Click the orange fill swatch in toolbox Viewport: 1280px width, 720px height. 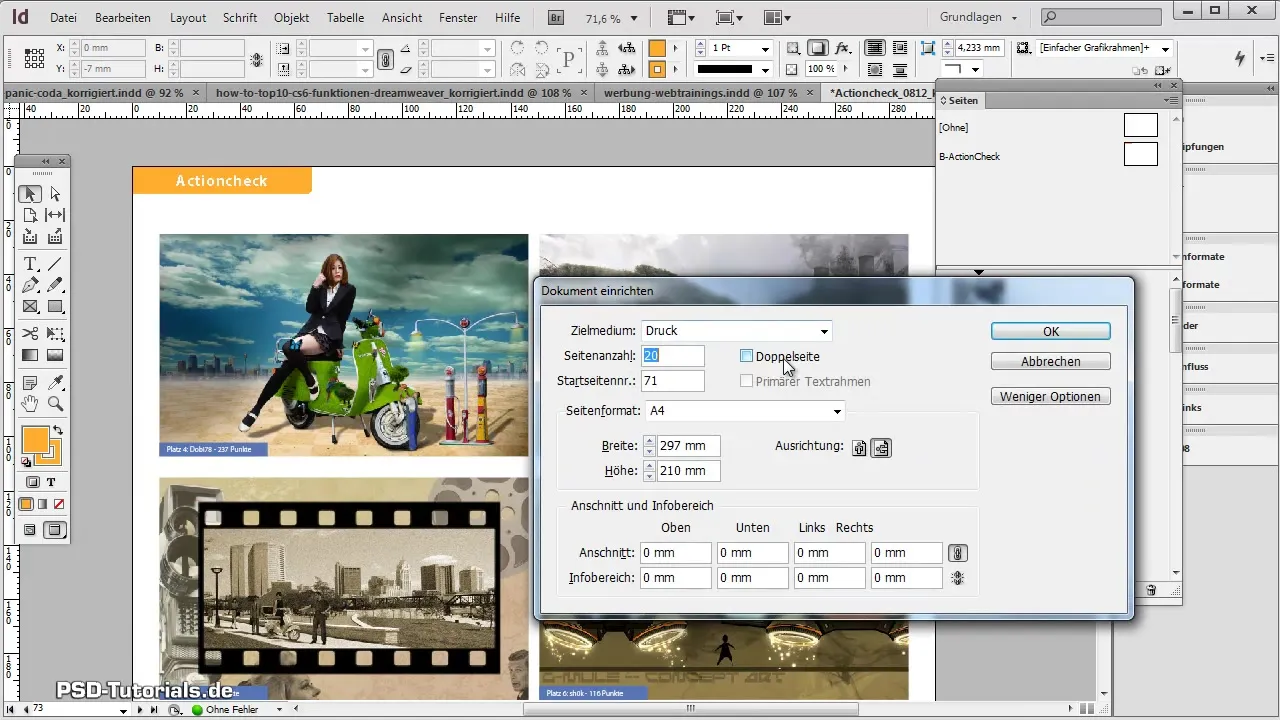[35, 440]
